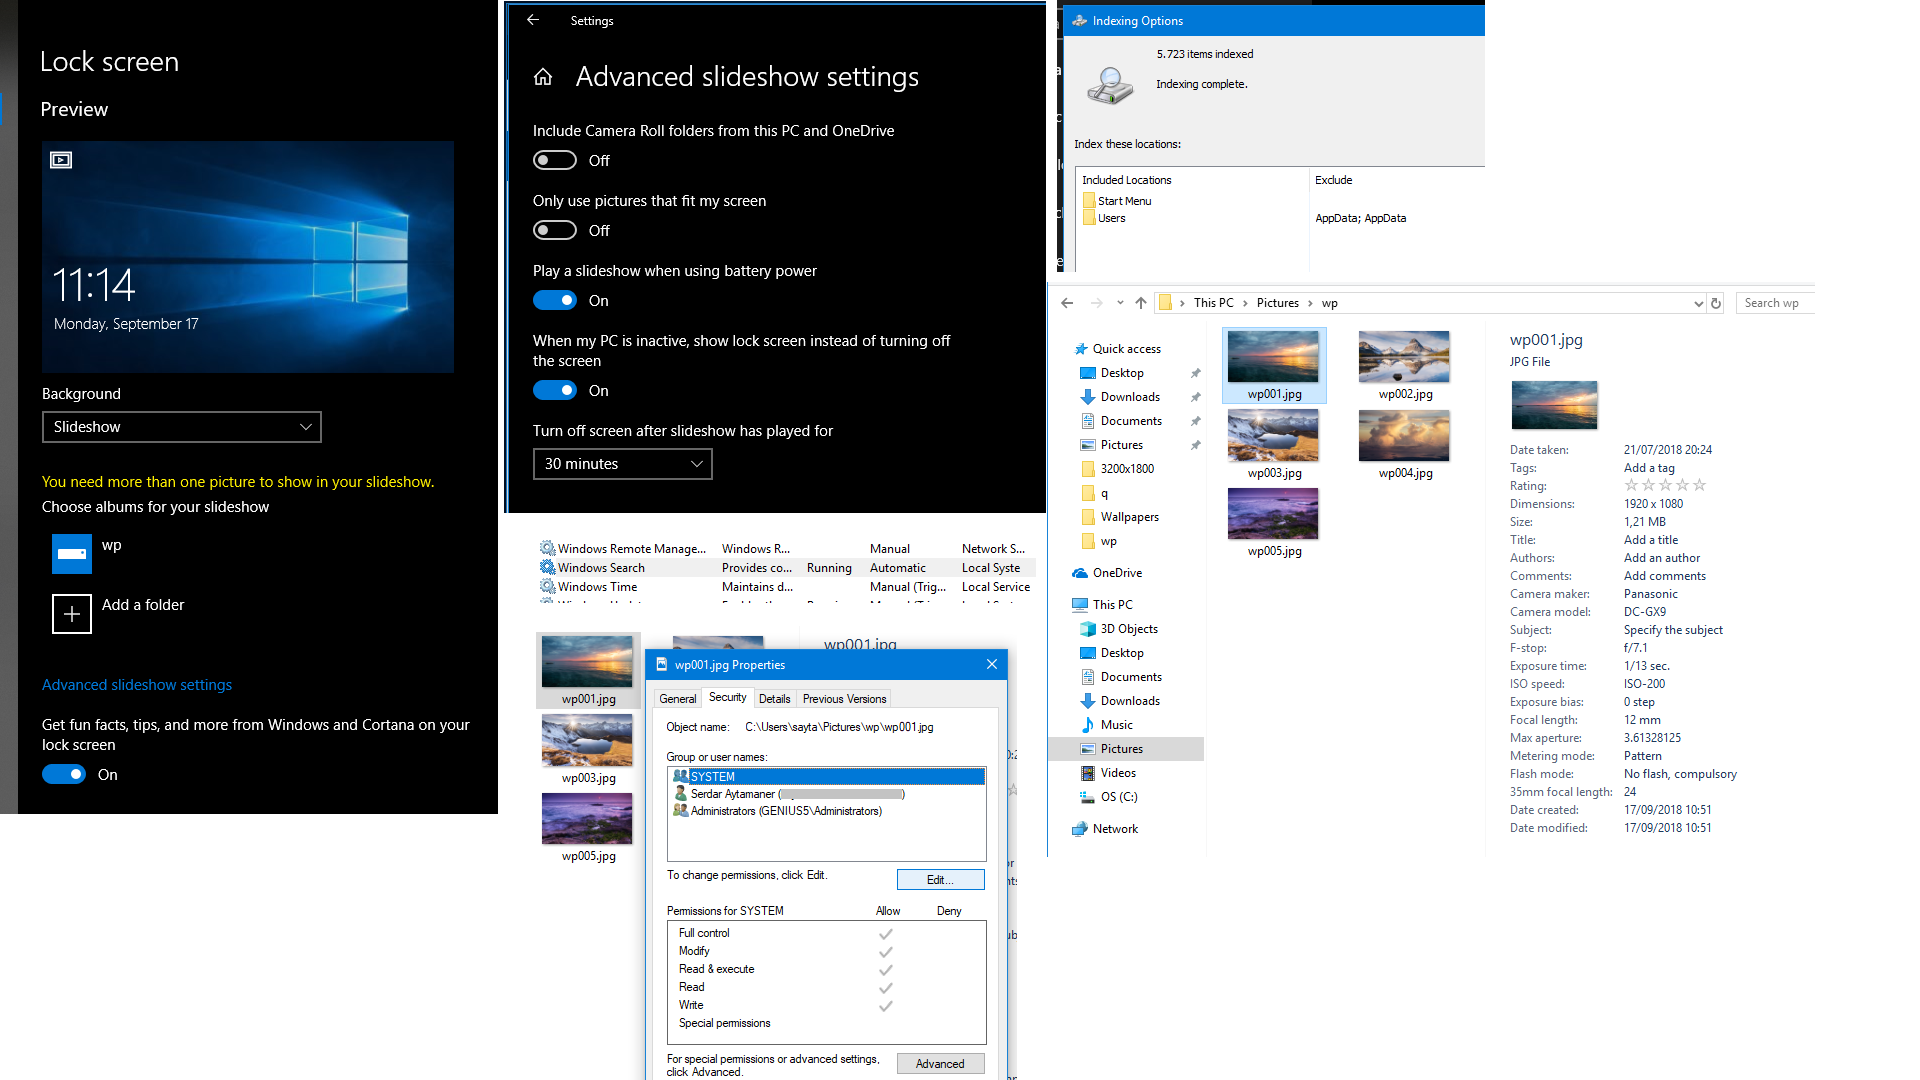Toggle Include Camera Roll folders switch

coord(555,161)
